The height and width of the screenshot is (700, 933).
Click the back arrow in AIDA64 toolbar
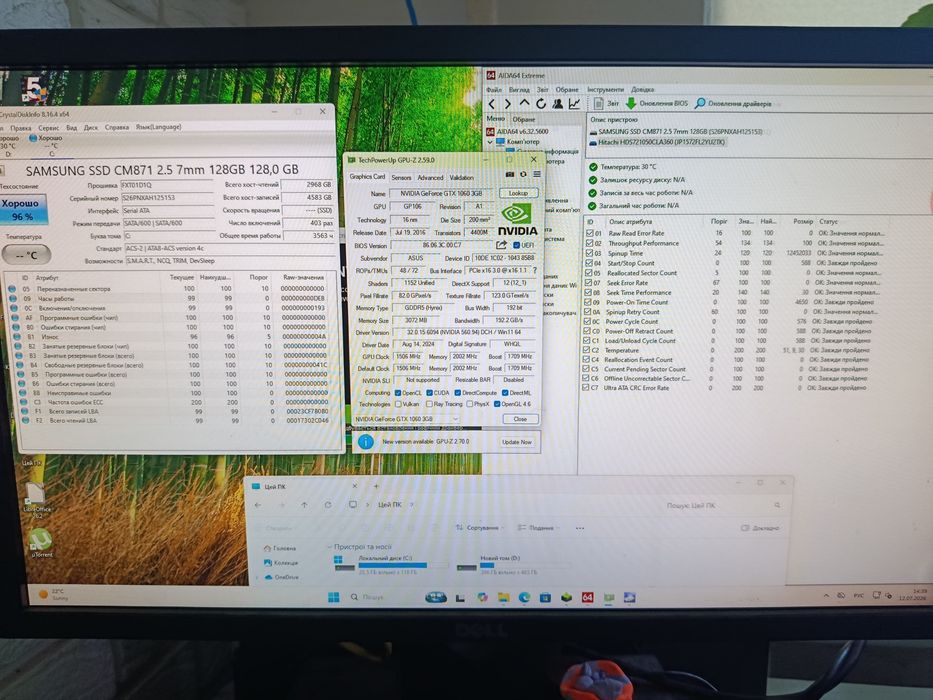[491, 104]
